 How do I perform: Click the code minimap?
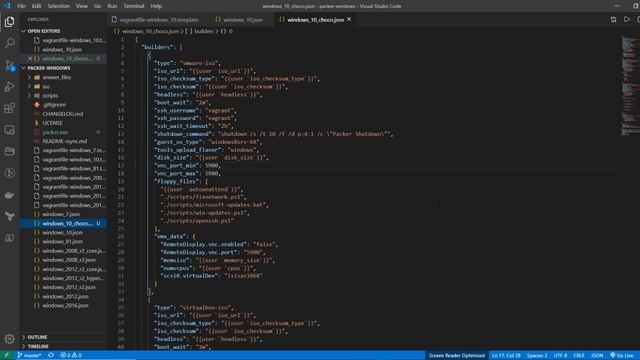pos(630,86)
